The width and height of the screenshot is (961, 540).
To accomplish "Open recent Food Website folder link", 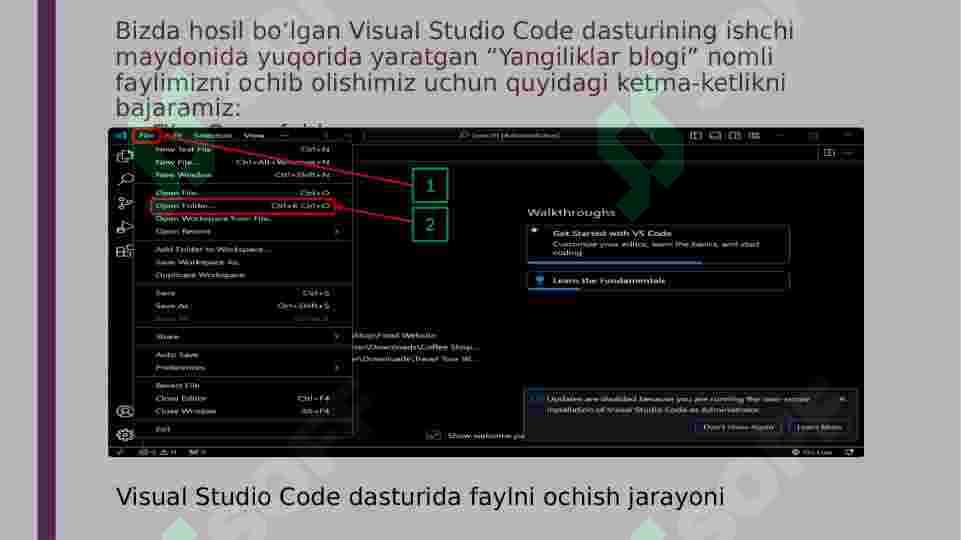I will click(x=395, y=335).
